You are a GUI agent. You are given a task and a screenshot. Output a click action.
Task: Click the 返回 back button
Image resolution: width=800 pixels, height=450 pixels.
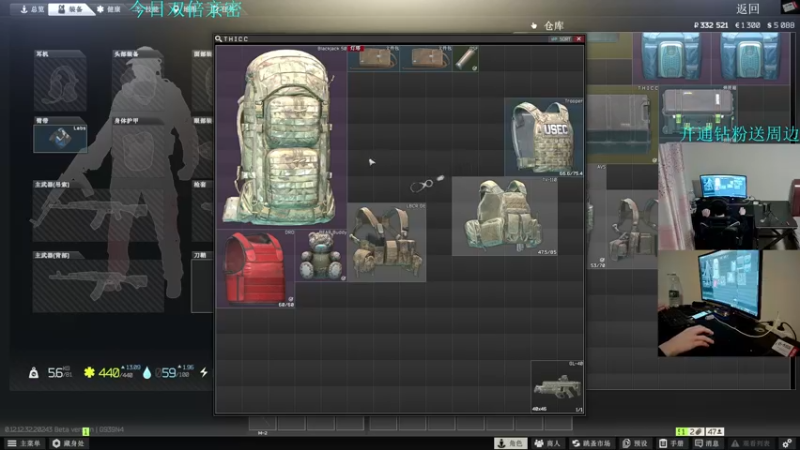(x=748, y=9)
